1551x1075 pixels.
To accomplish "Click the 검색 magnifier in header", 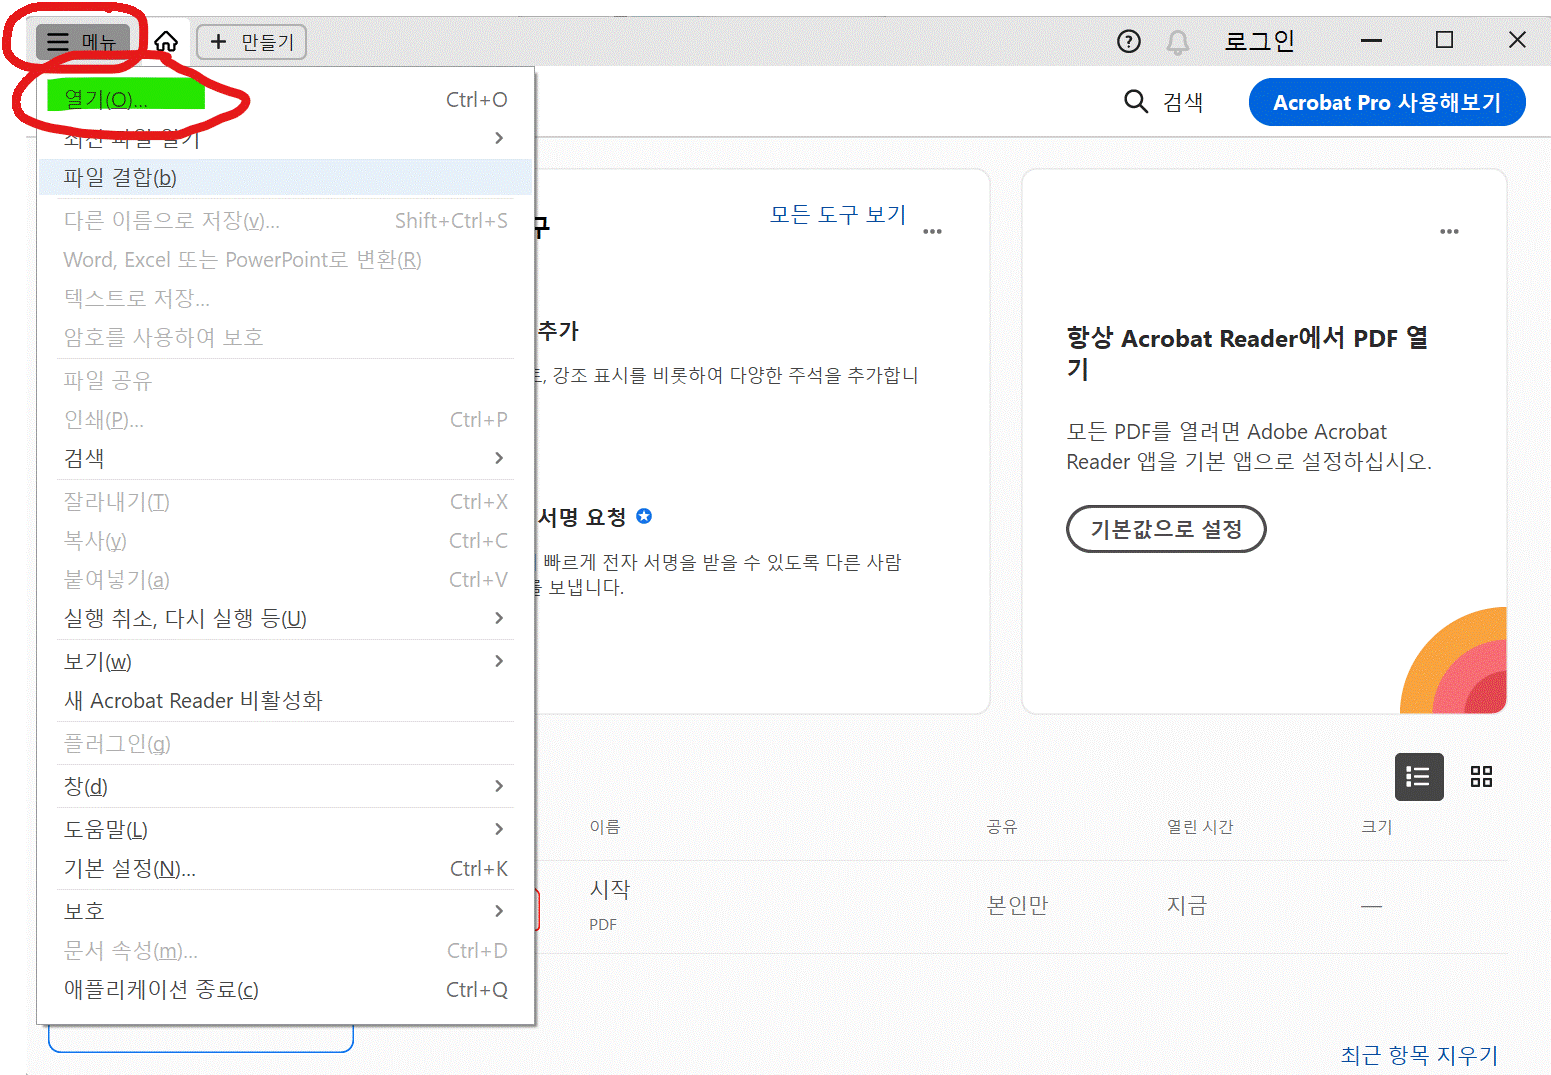I will point(1163,102).
